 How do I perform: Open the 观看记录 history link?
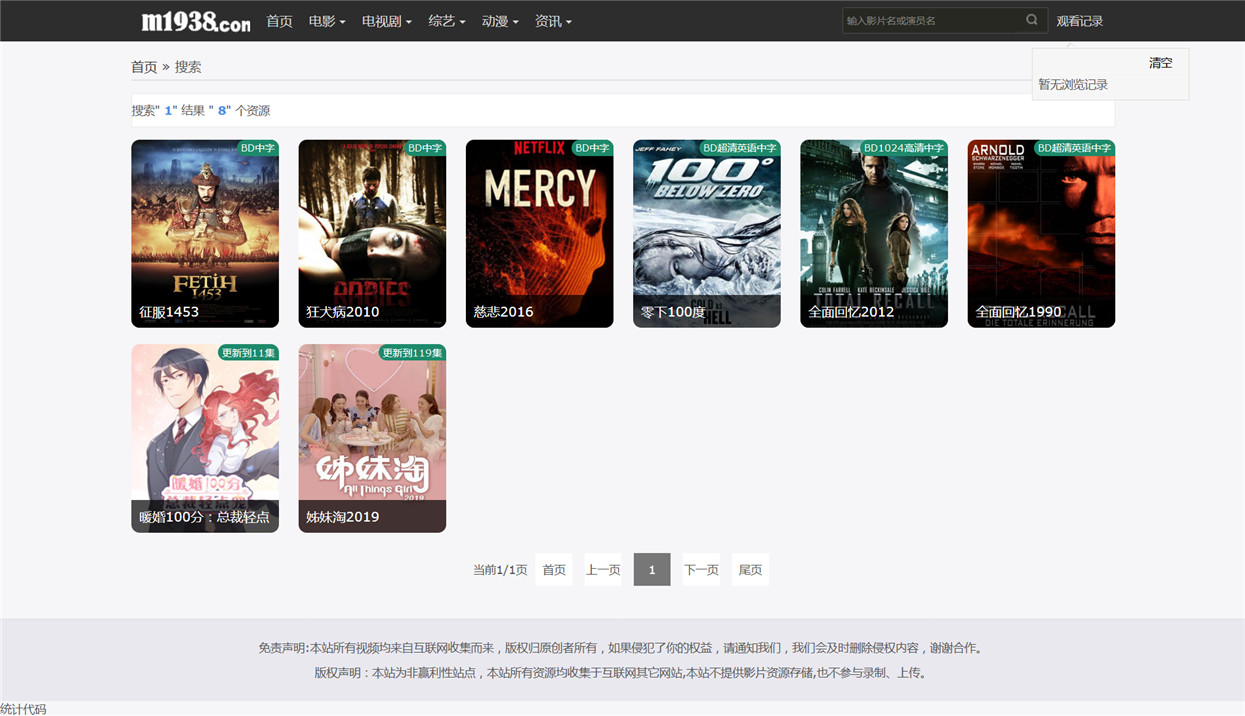click(x=1080, y=21)
